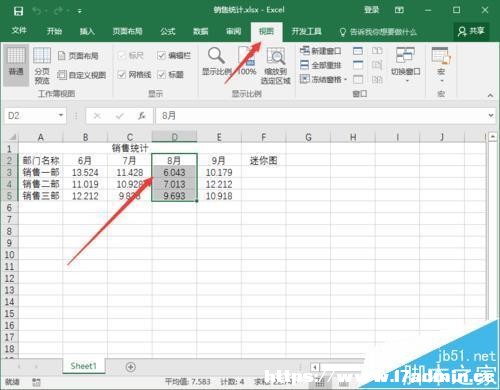Collapse the ribbon with the chevron

(490, 95)
